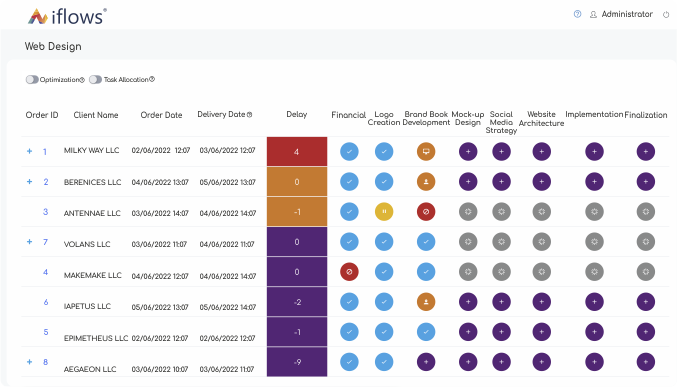Click ANTENNAE Logo Creation paused icon

(384, 212)
